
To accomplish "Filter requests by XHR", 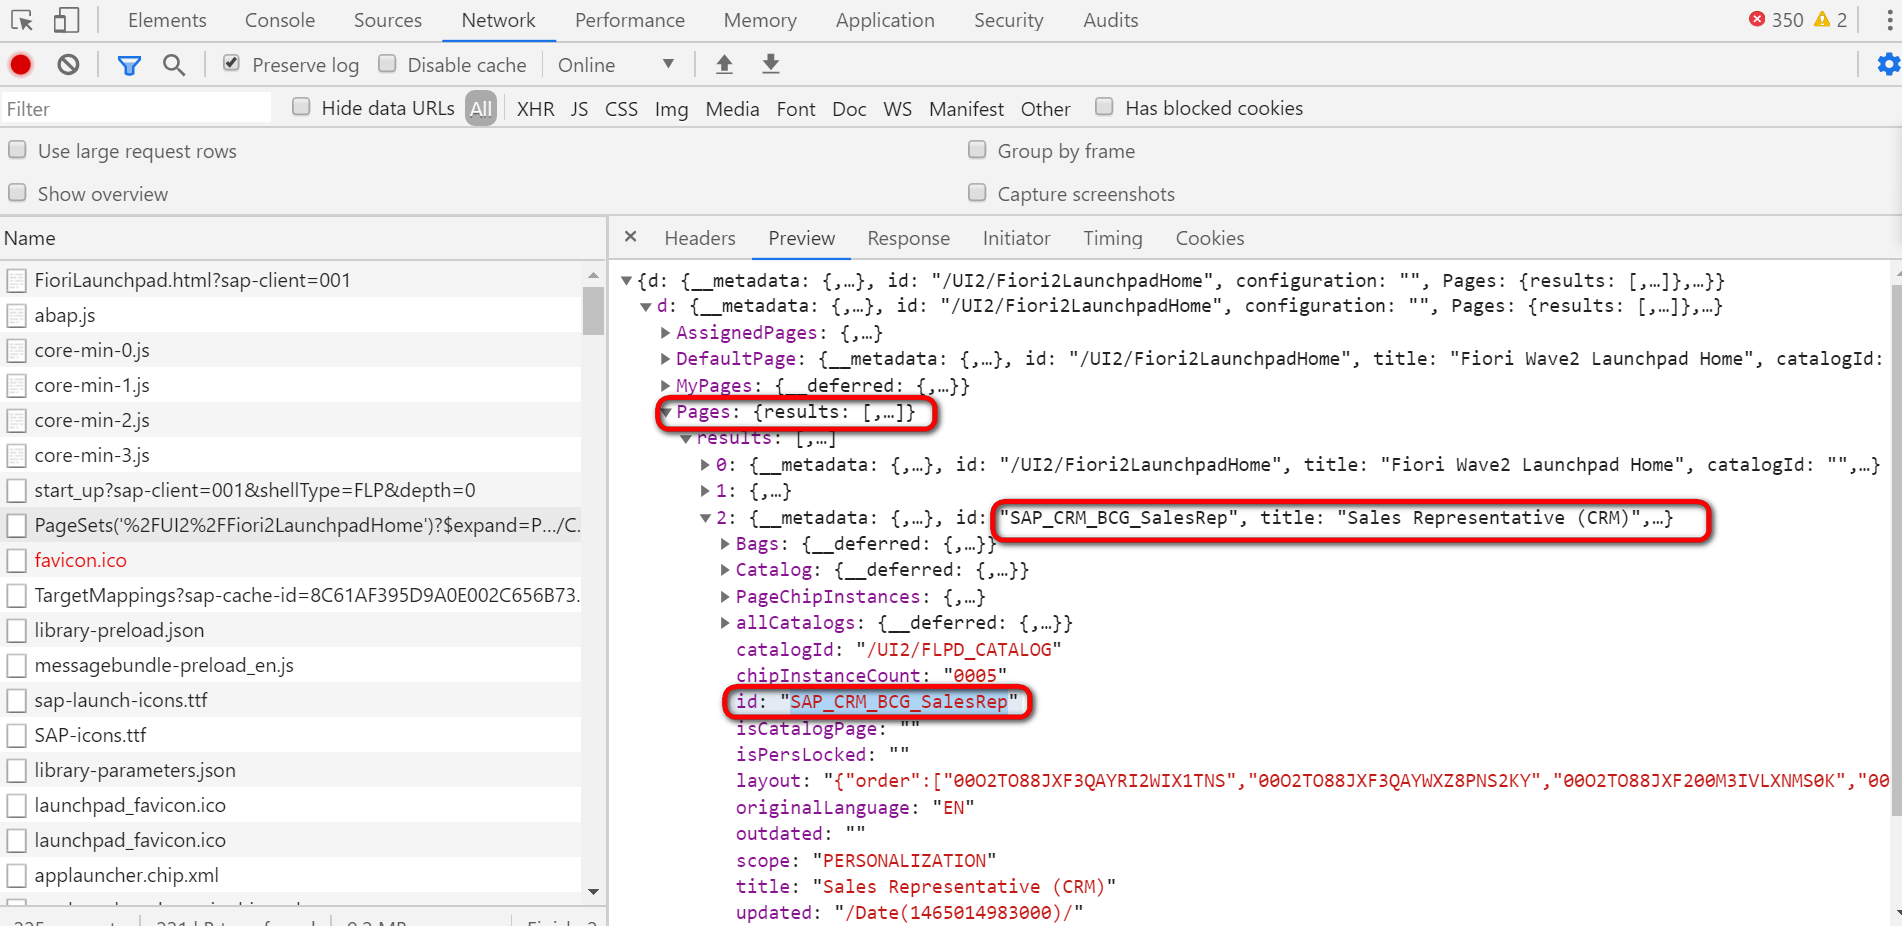I will tap(535, 109).
